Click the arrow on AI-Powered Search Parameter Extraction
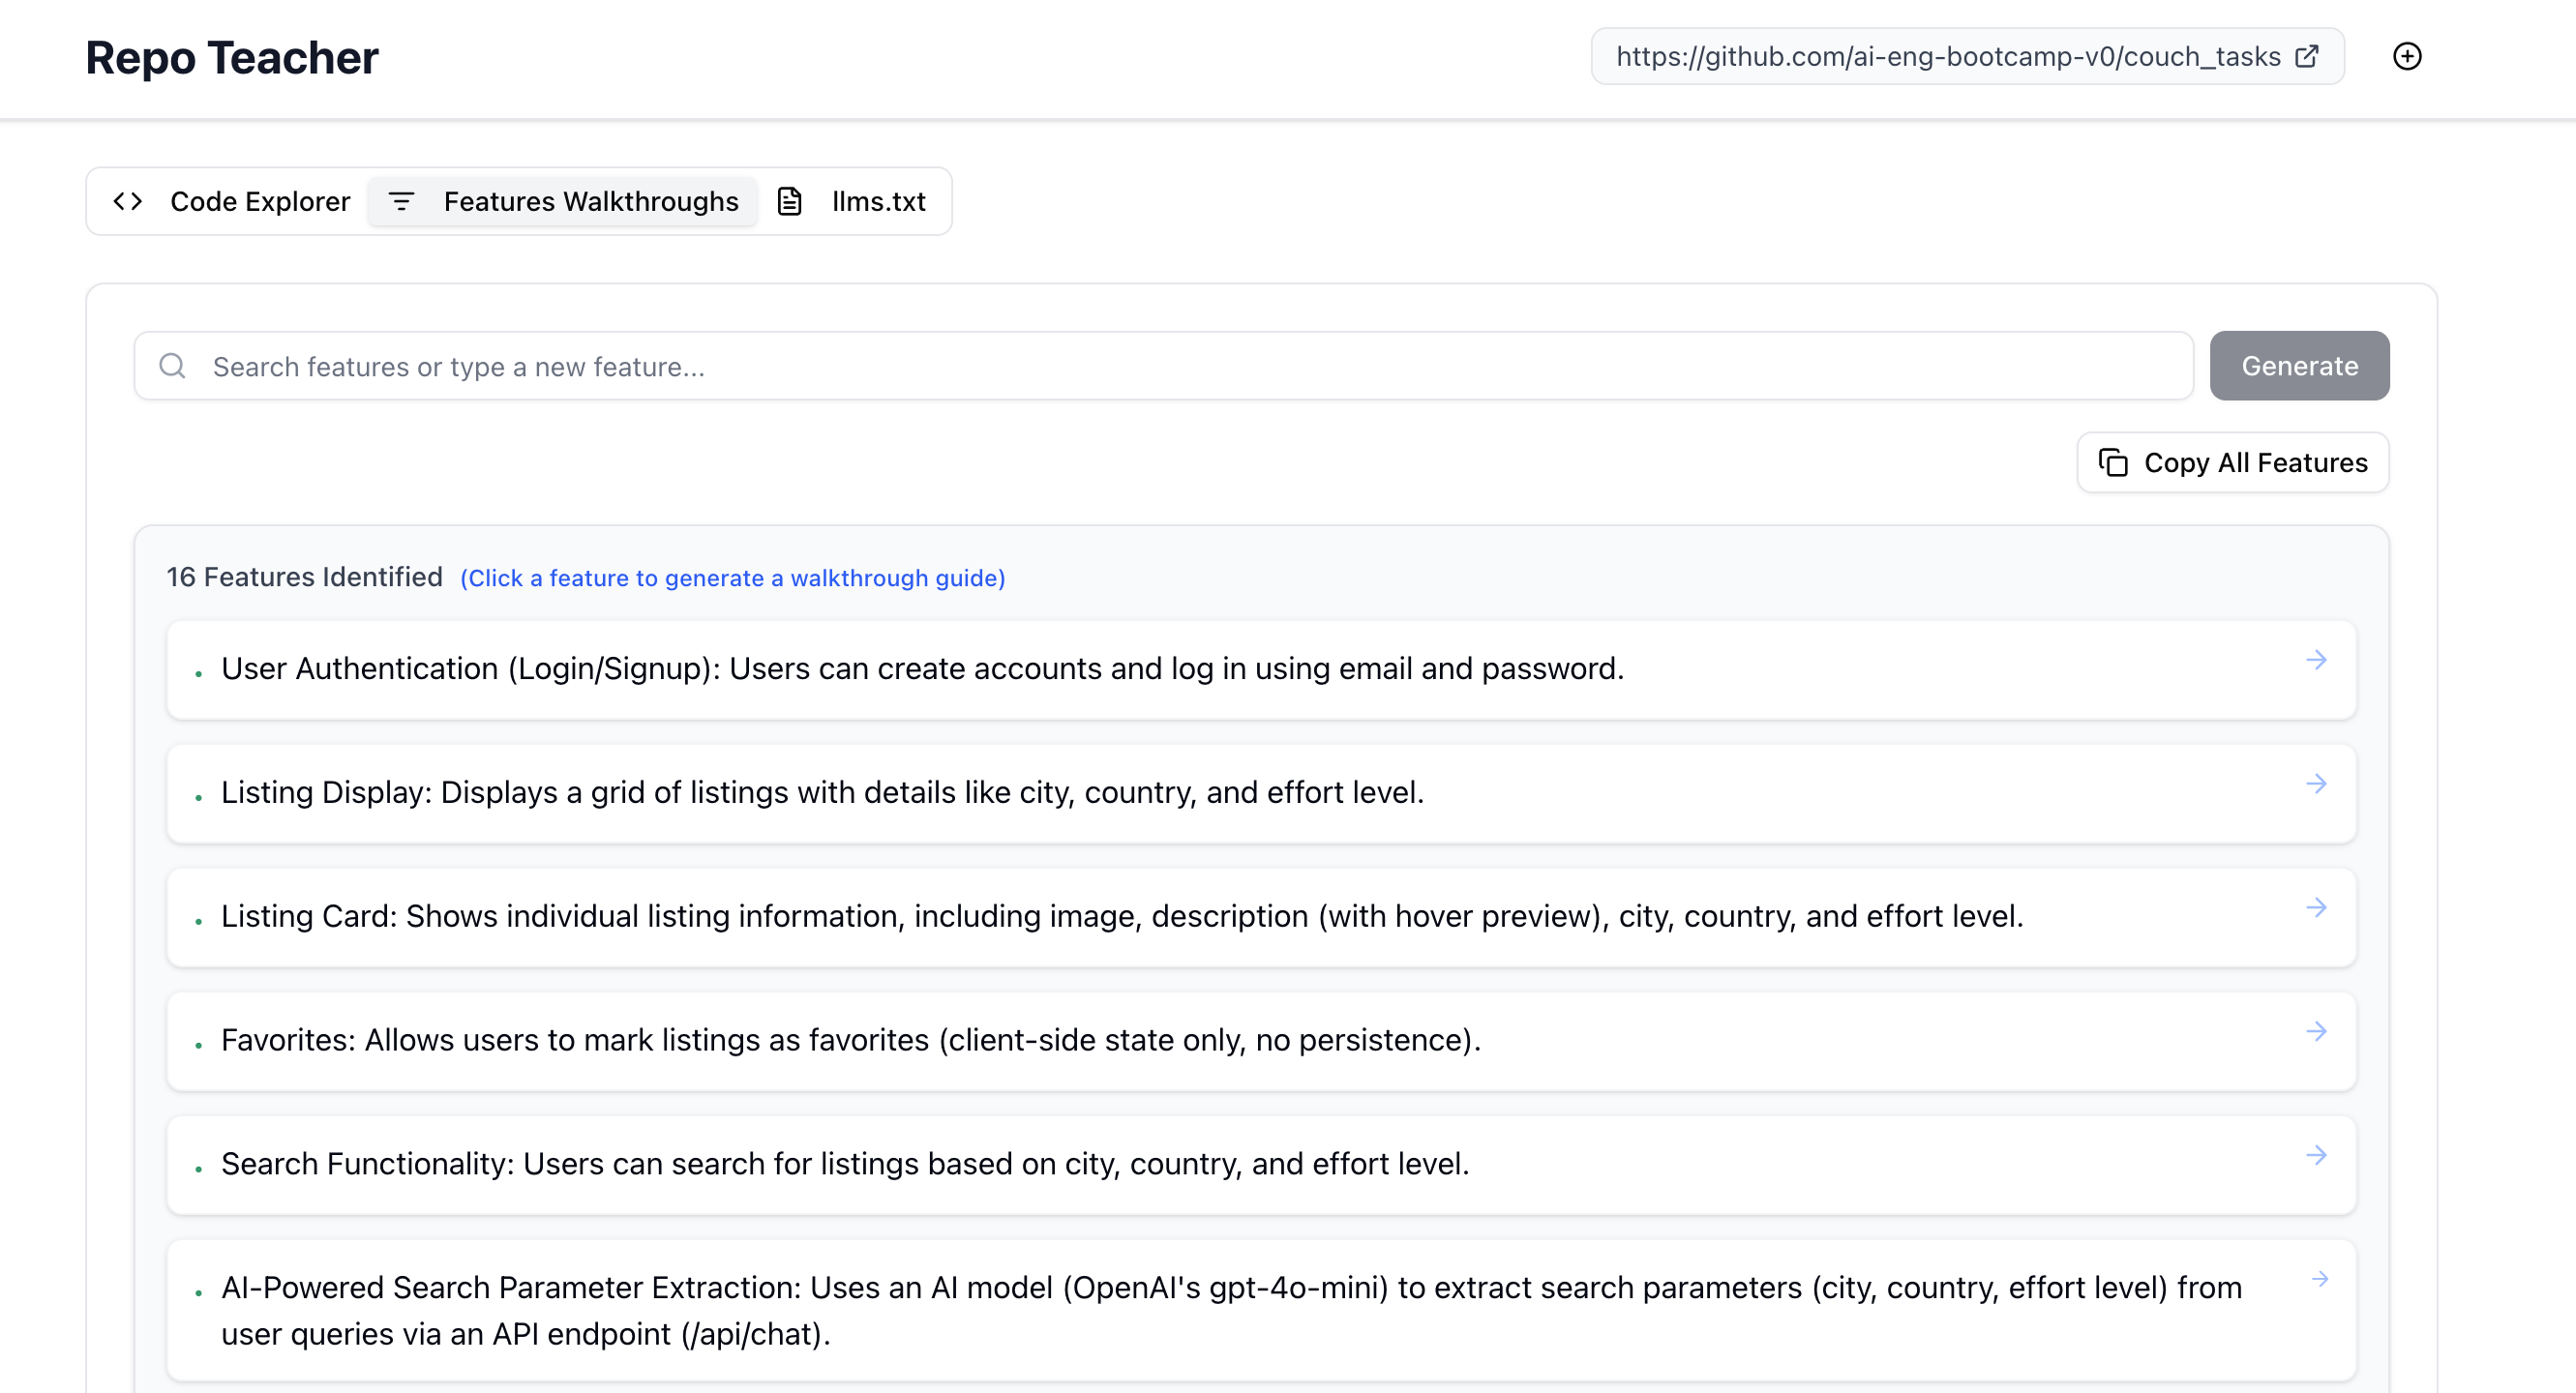This screenshot has height=1393, width=2576. click(x=2320, y=1279)
